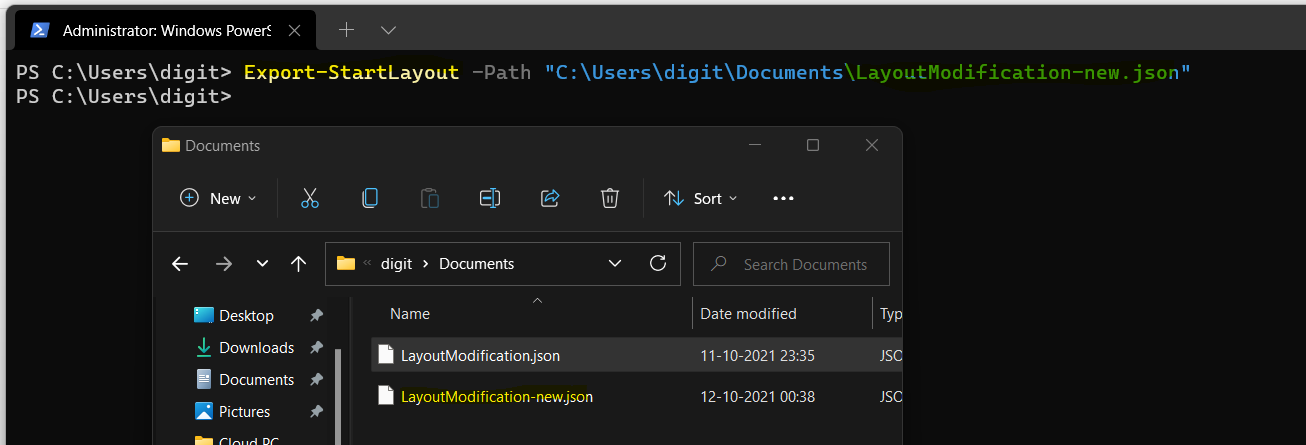Screen dimensions: 1306x445
Task: Click the pin icon beside Desktop
Action: (x=316, y=315)
